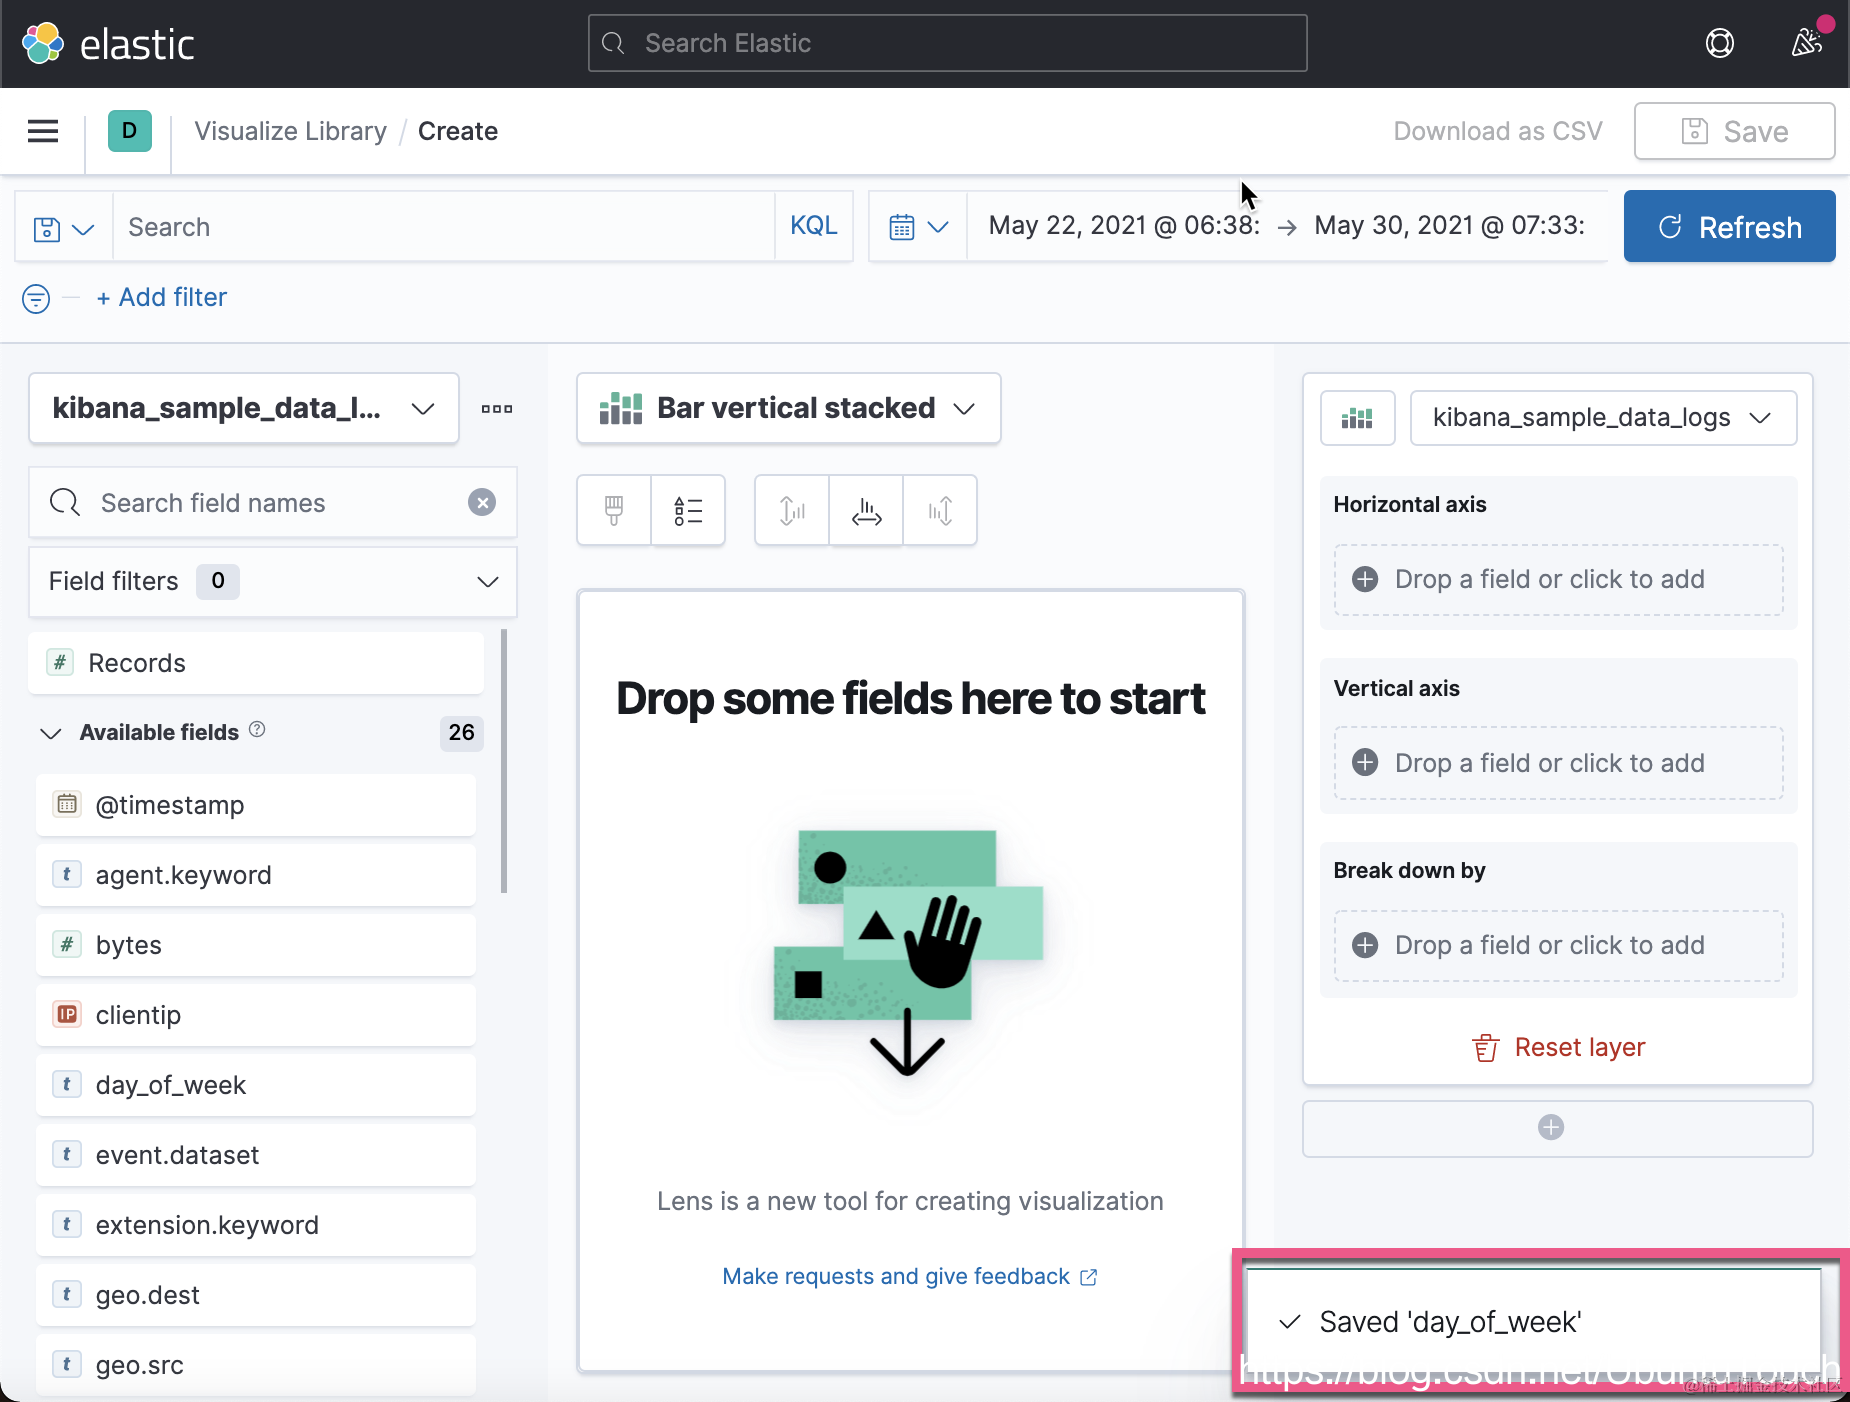Open index pattern options three dots
Image resolution: width=1850 pixels, height=1402 pixels.
coord(497,409)
